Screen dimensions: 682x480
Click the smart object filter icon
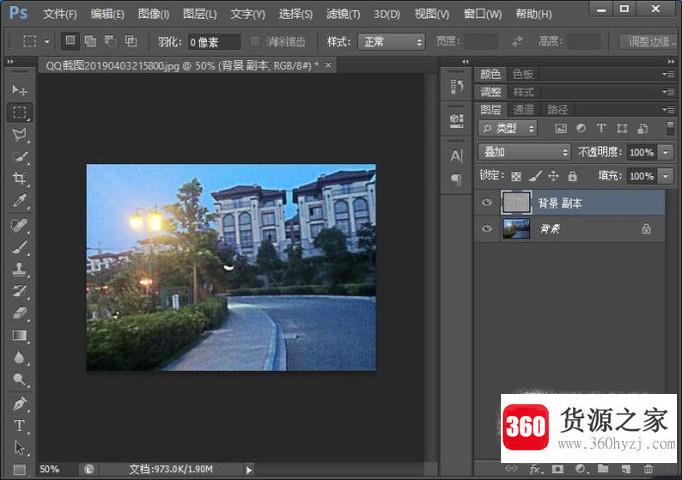click(642, 128)
